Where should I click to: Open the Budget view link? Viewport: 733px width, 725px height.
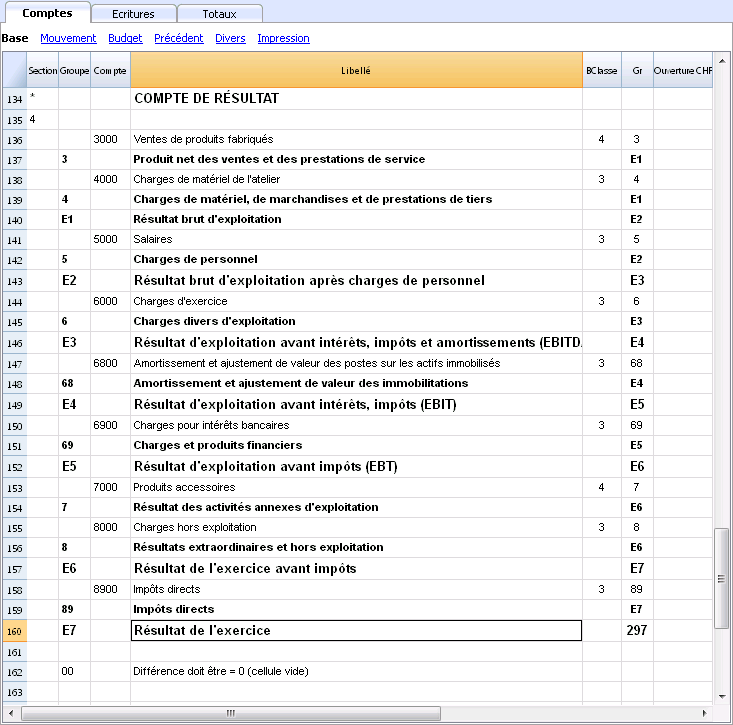point(125,38)
